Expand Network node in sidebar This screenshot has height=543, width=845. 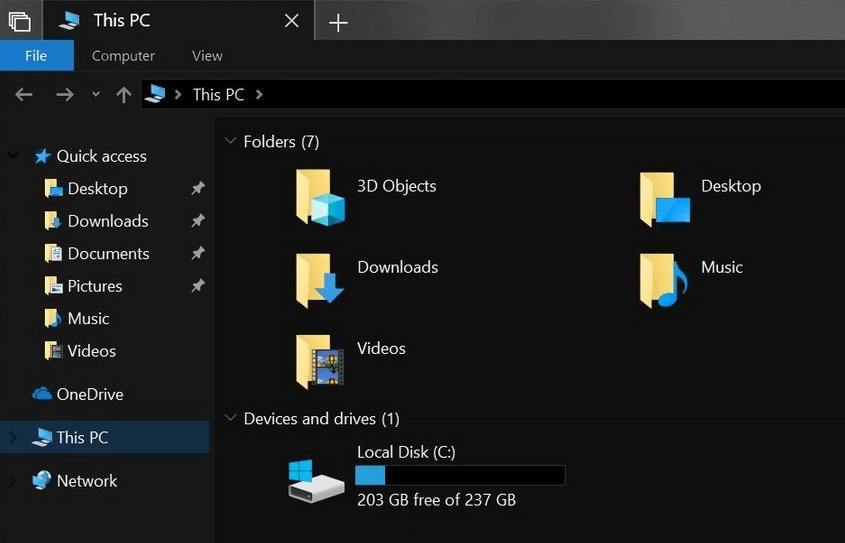point(13,481)
